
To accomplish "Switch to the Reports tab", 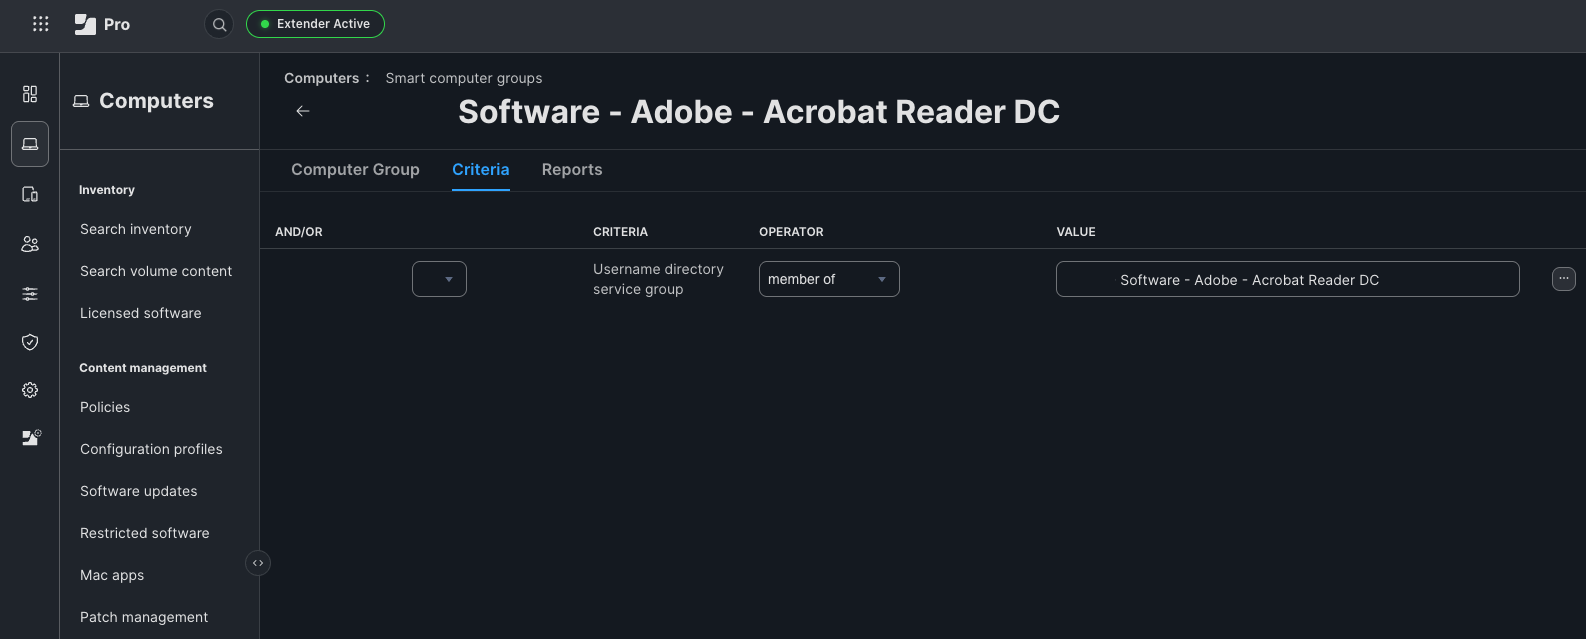I will 572,170.
